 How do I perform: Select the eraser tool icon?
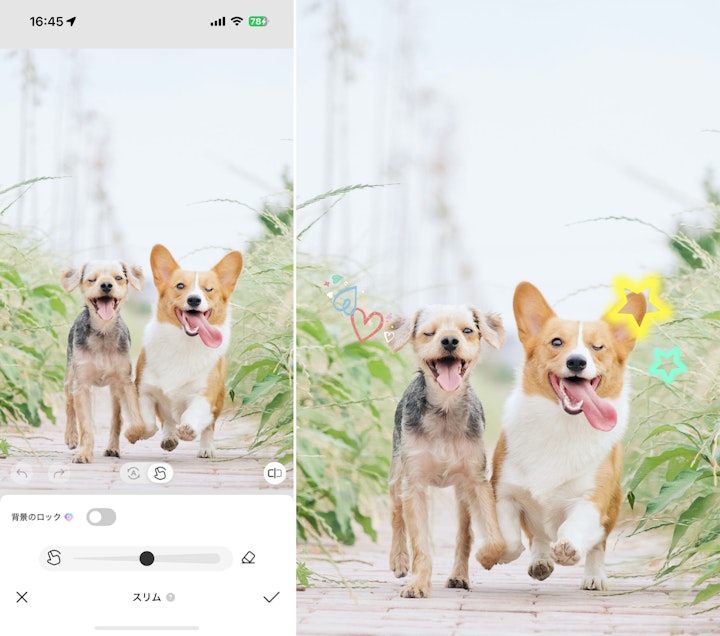(248, 558)
